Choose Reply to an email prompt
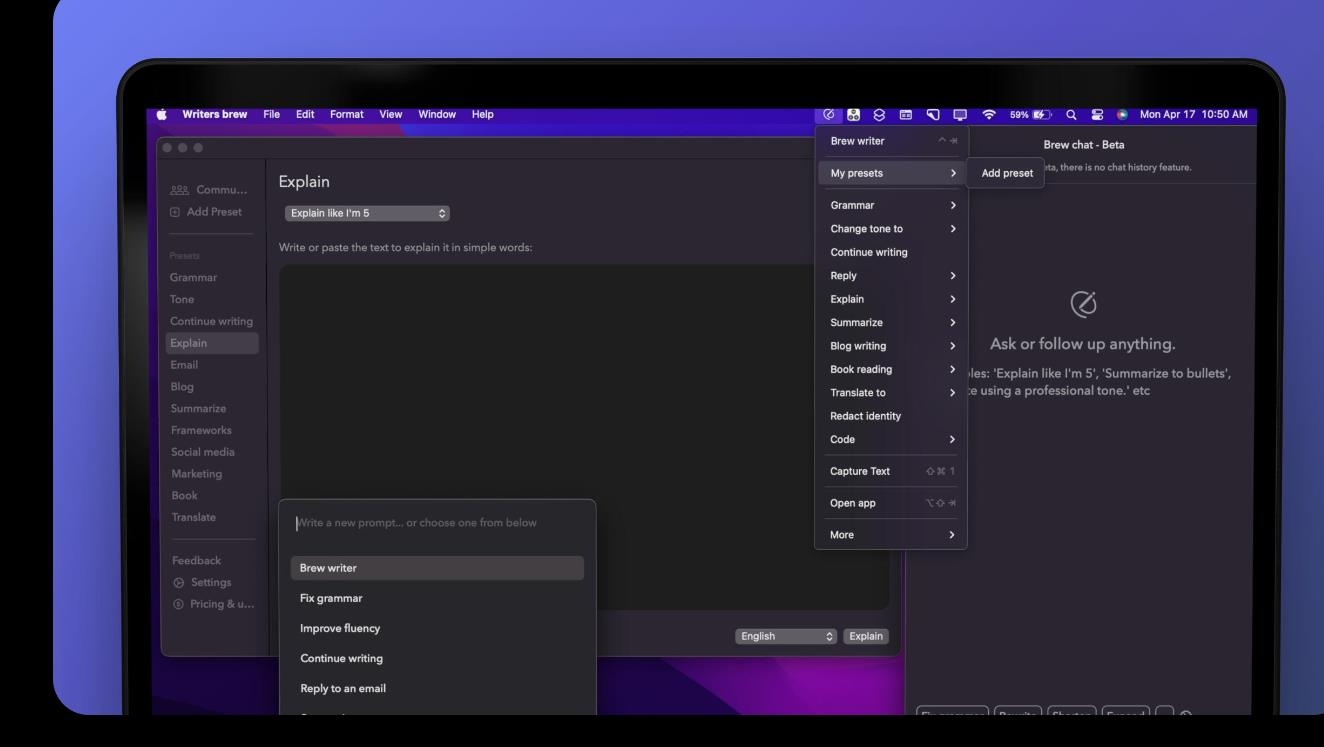The width and height of the screenshot is (1324, 747). point(437,688)
